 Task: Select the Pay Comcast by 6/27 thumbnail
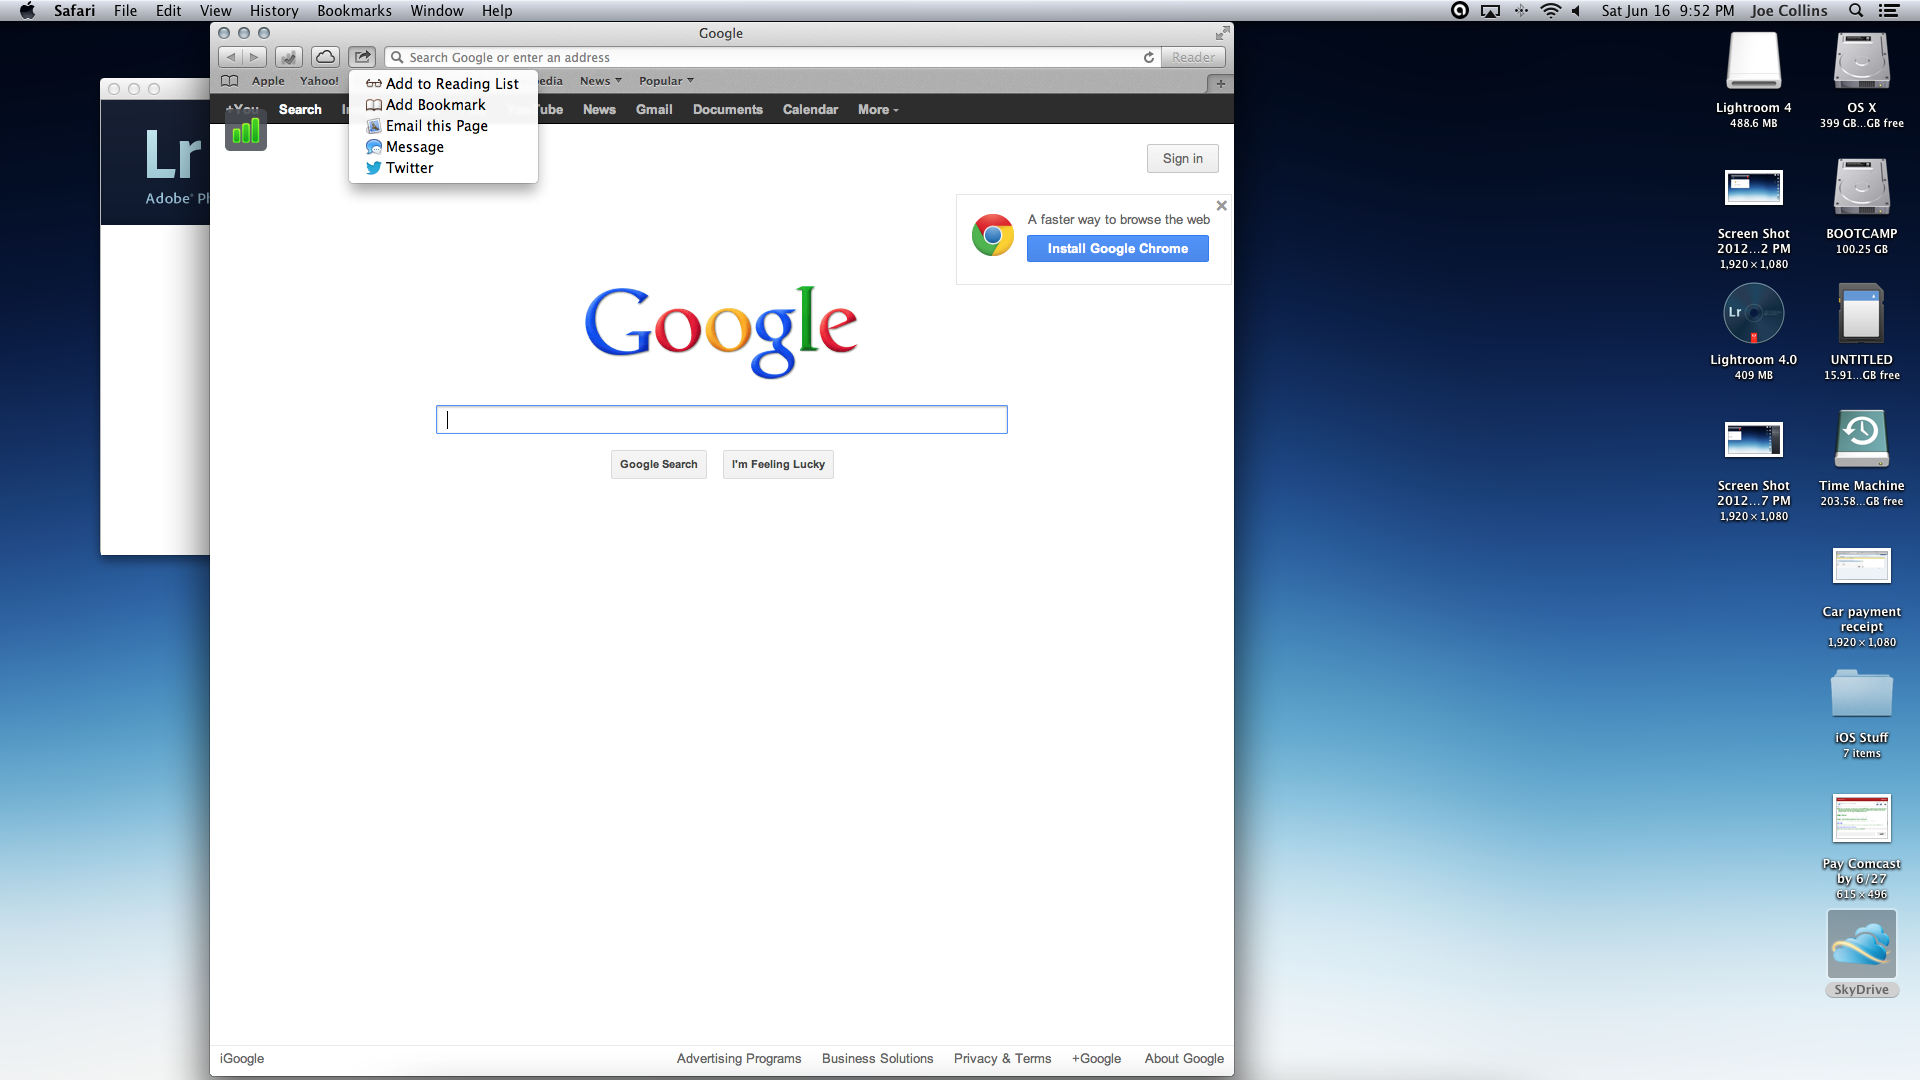pyautogui.click(x=1861, y=819)
